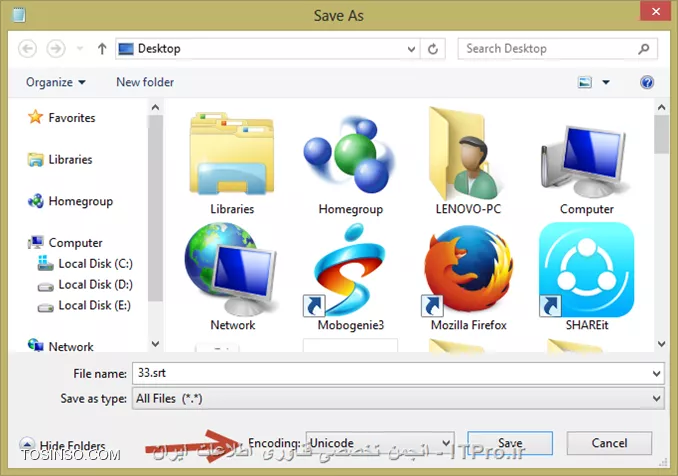Click the navigation pane scroll up arrow
Viewport: 678px width, 476px height.
pos(155,107)
